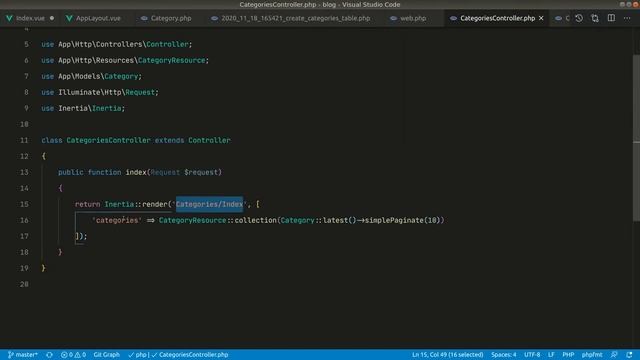Open changes compare icon in editor toolbar
Image resolution: width=640 pixels, height=360 pixels.
click(x=595, y=18)
